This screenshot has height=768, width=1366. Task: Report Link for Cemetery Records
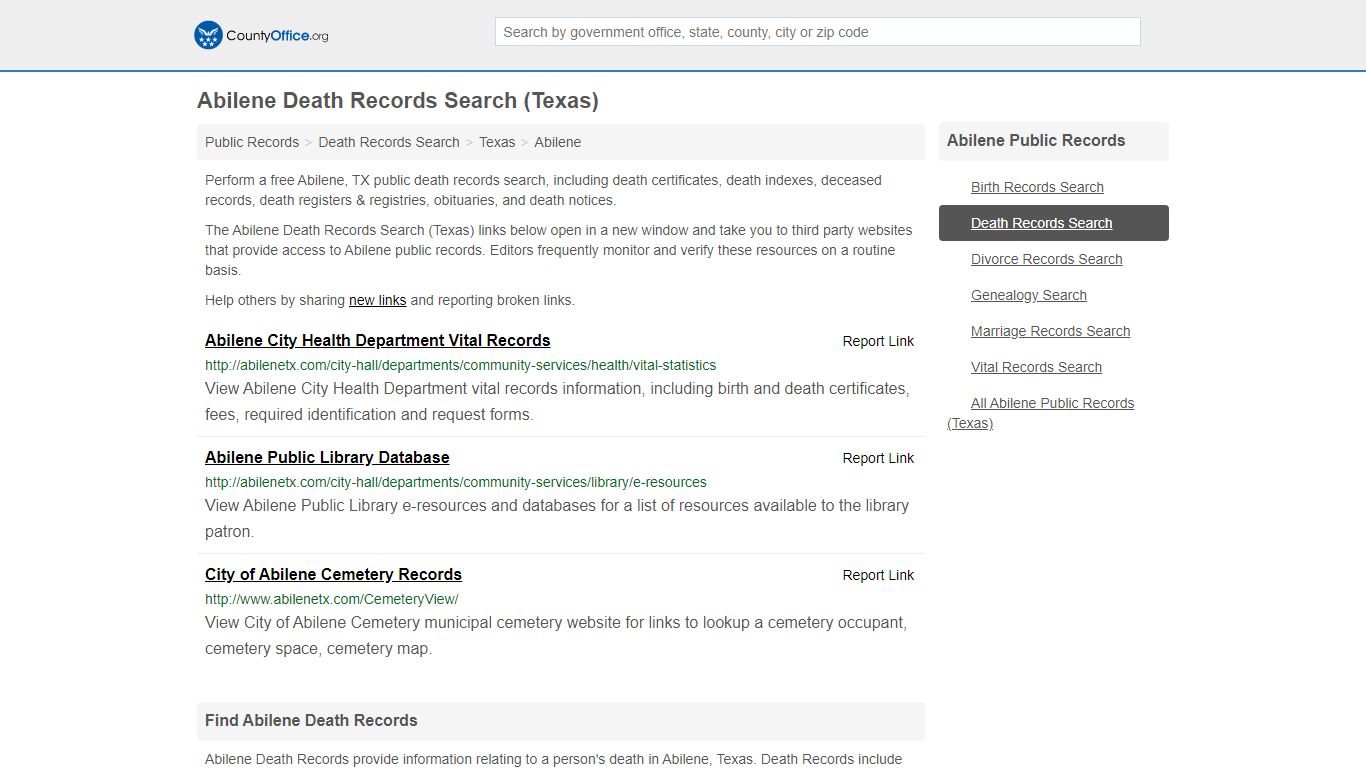click(x=878, y=575)
